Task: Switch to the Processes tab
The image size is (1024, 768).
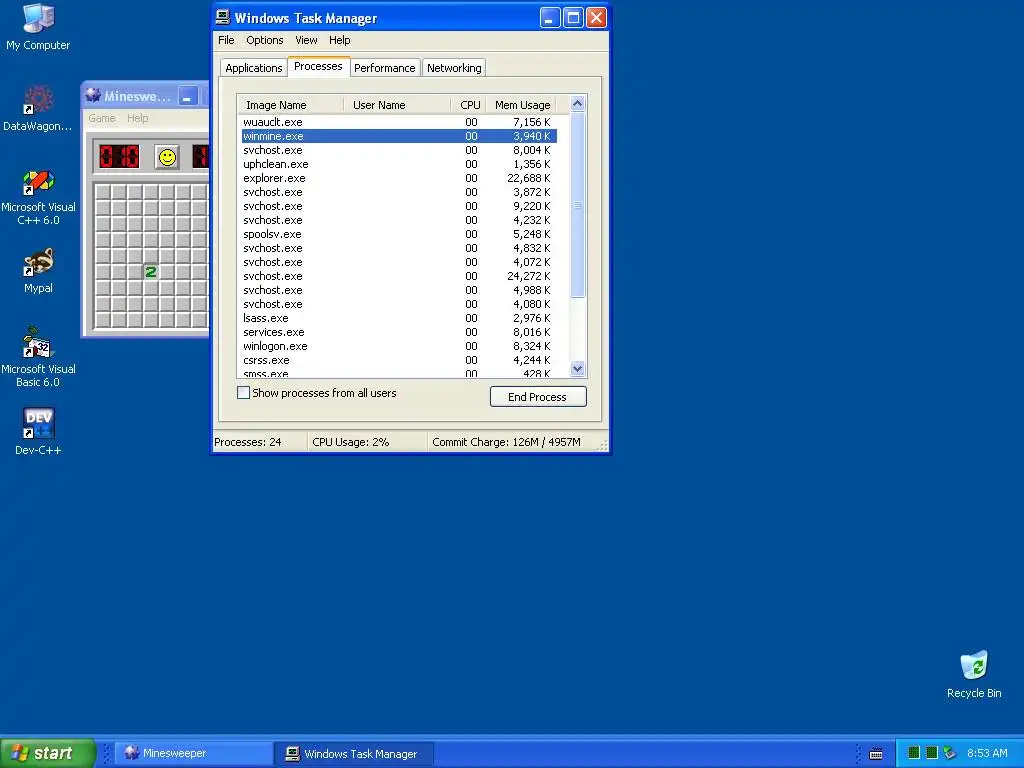Action: (x=318, y=66)
